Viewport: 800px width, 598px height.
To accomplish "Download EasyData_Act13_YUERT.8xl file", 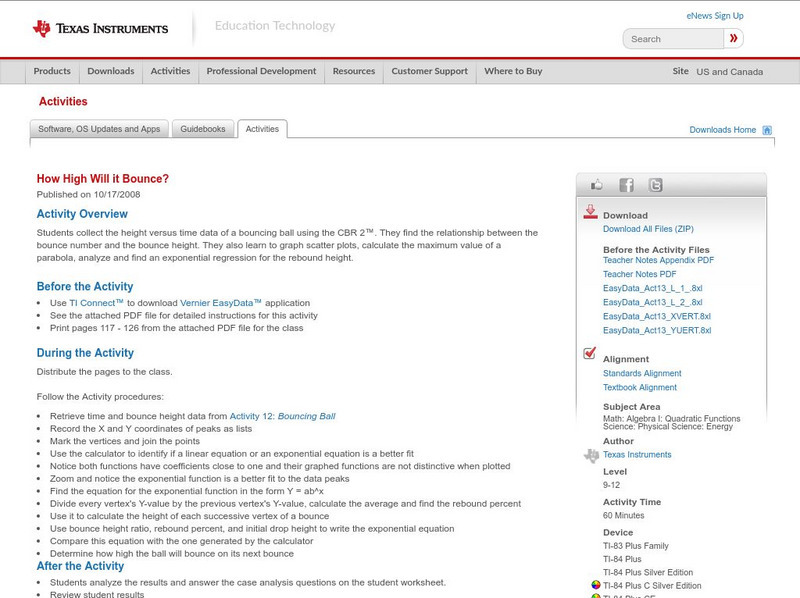I will pos(657,331).
